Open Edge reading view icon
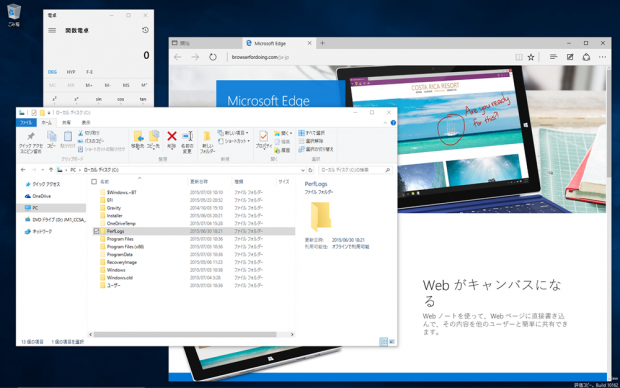Screen dimensions: 620x388 [519, 57]
